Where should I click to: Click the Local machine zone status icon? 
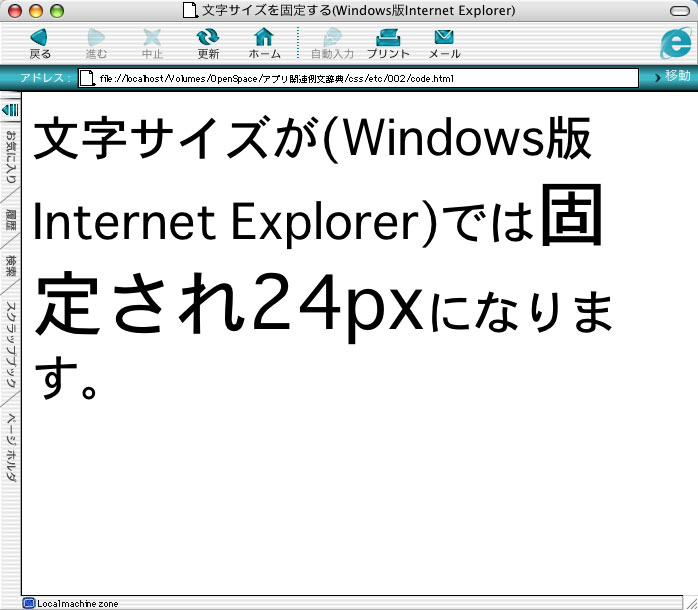coord(28,603)
